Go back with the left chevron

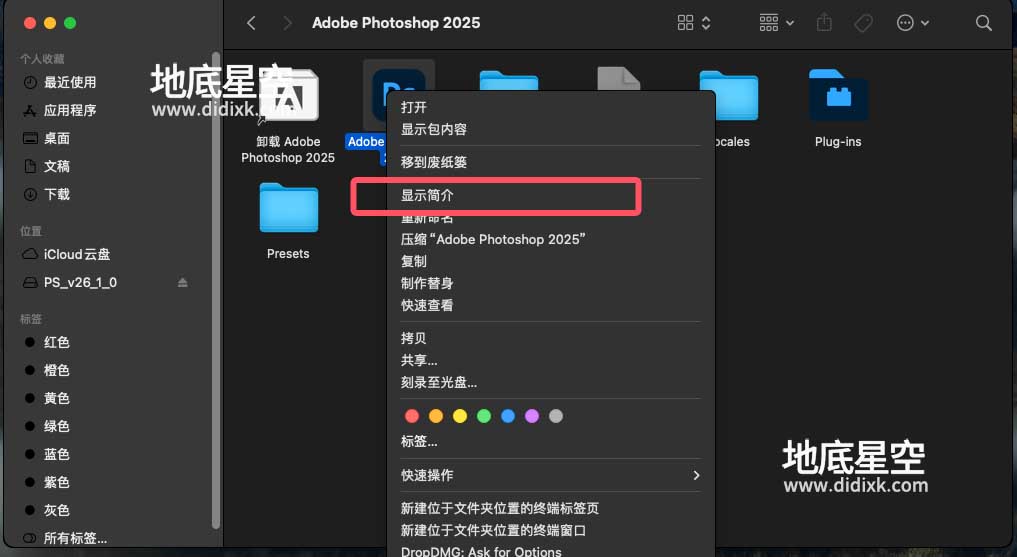pos(252,23)
